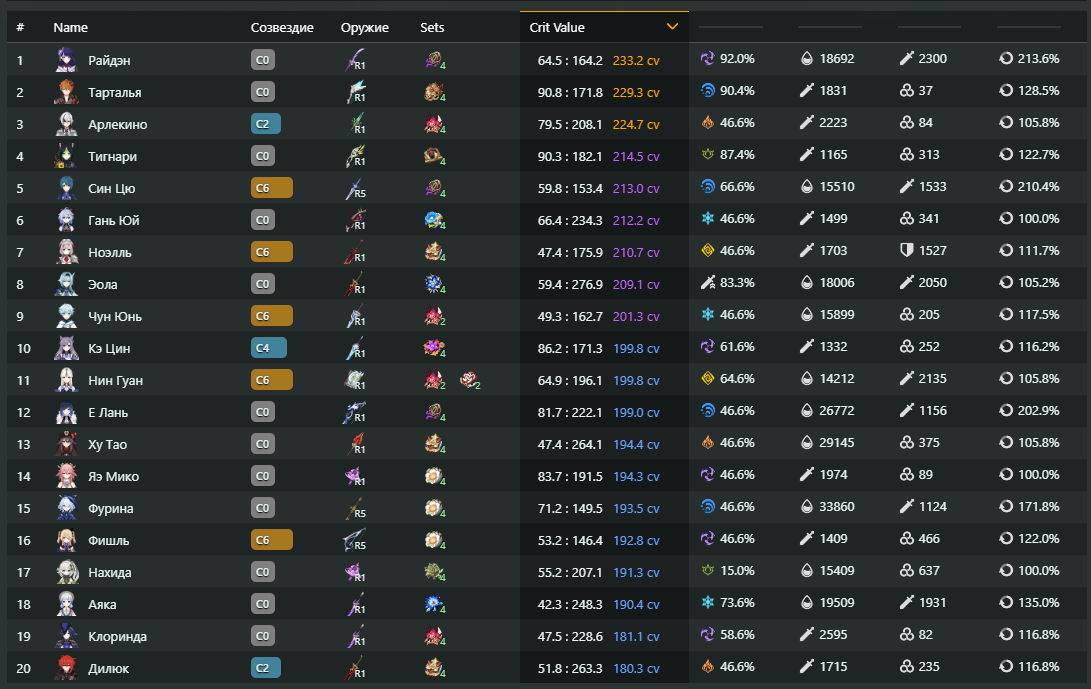Click crit ratio 59.4 : 276.9

[x=570, y=285]
